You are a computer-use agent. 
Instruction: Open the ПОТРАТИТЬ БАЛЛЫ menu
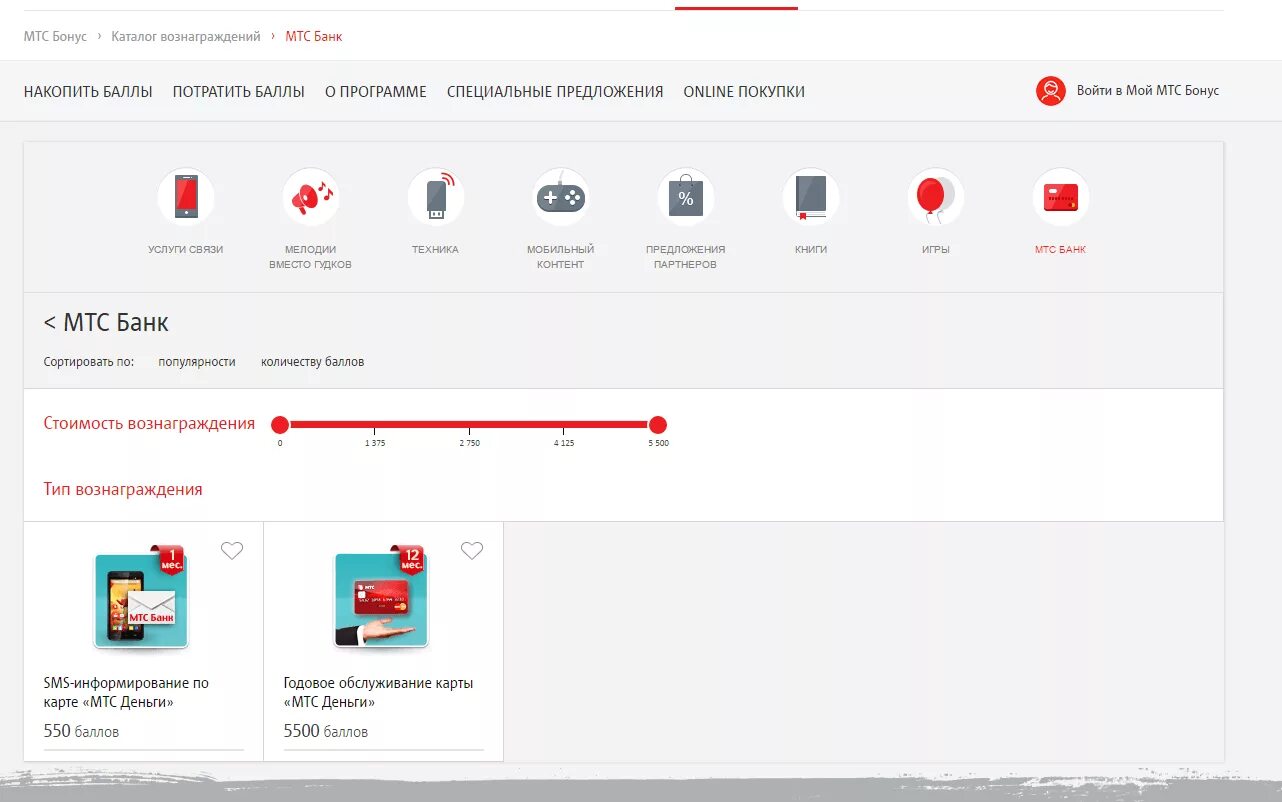[239, 92]
